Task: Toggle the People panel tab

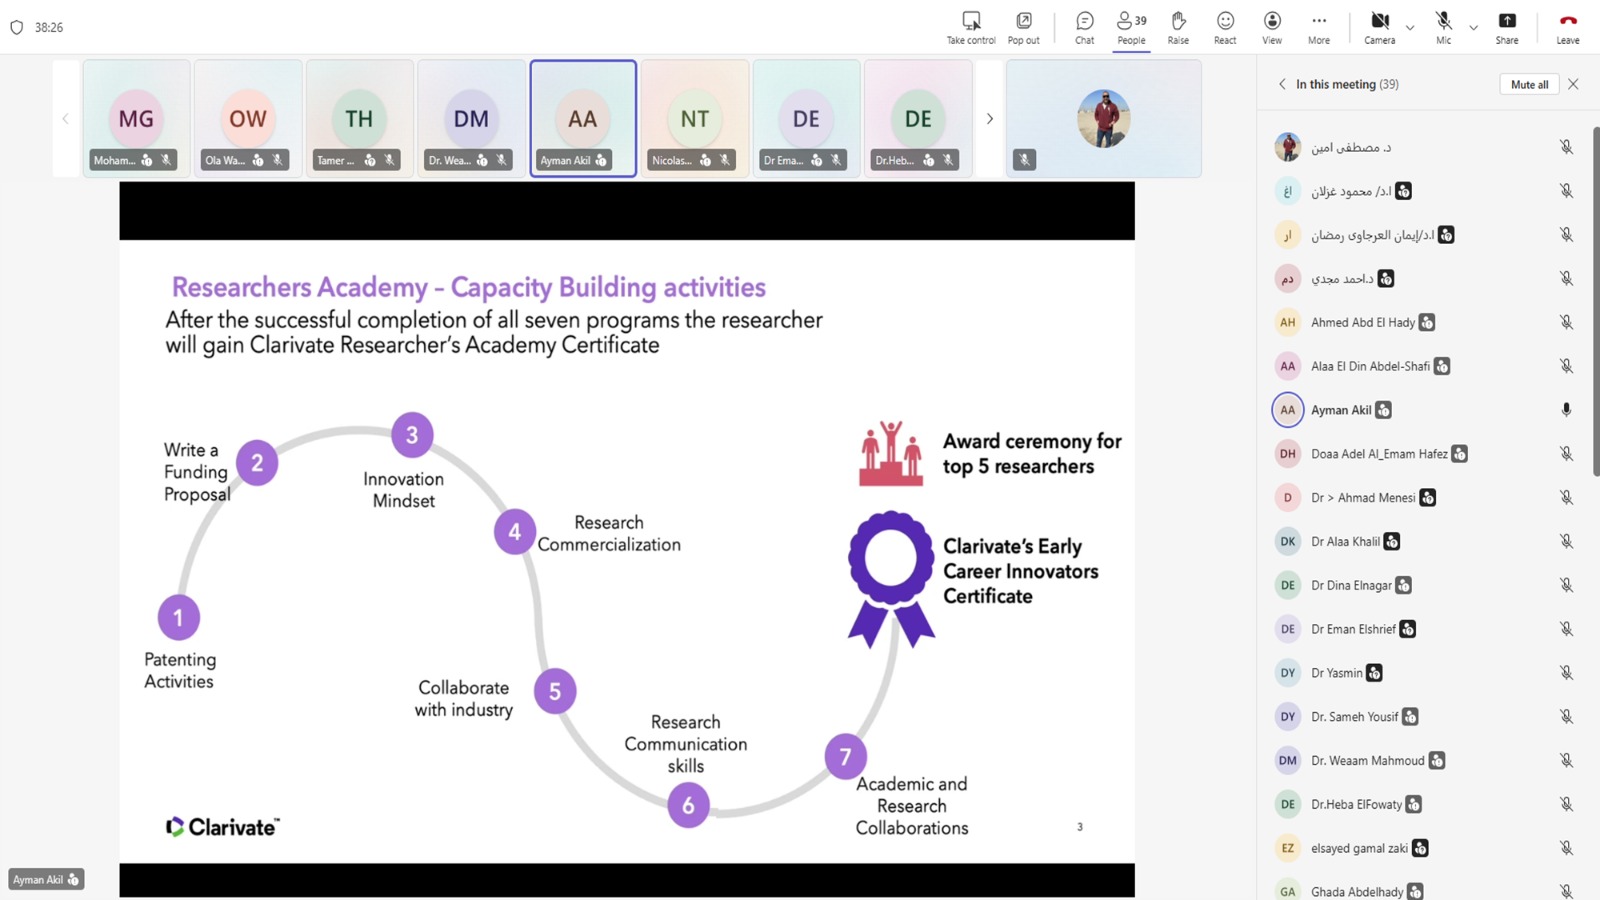Action: [1131, 27]
